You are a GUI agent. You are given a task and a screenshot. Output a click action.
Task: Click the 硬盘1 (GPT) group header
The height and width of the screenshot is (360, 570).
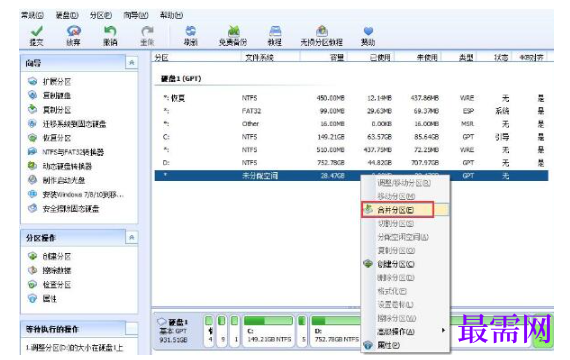pyautogui.click(x=181, y=79)
